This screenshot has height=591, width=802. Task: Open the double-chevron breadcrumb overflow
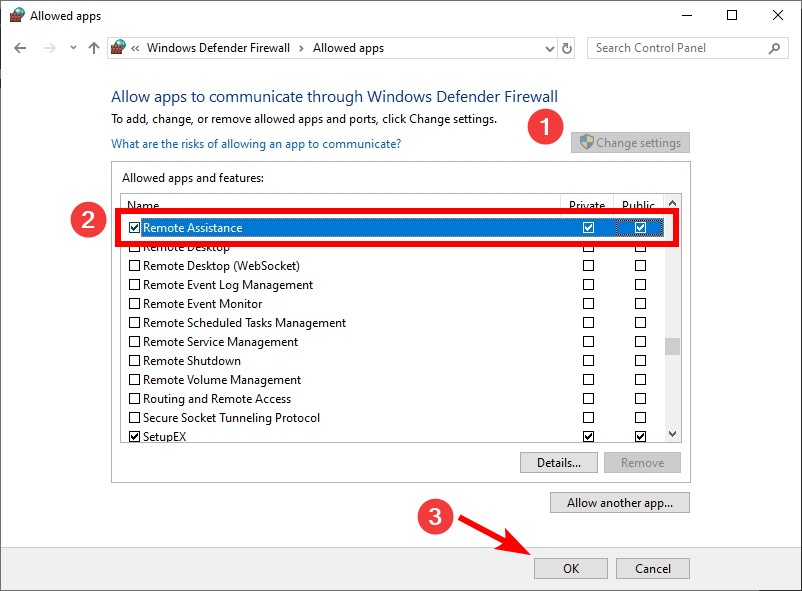point(135,48)
